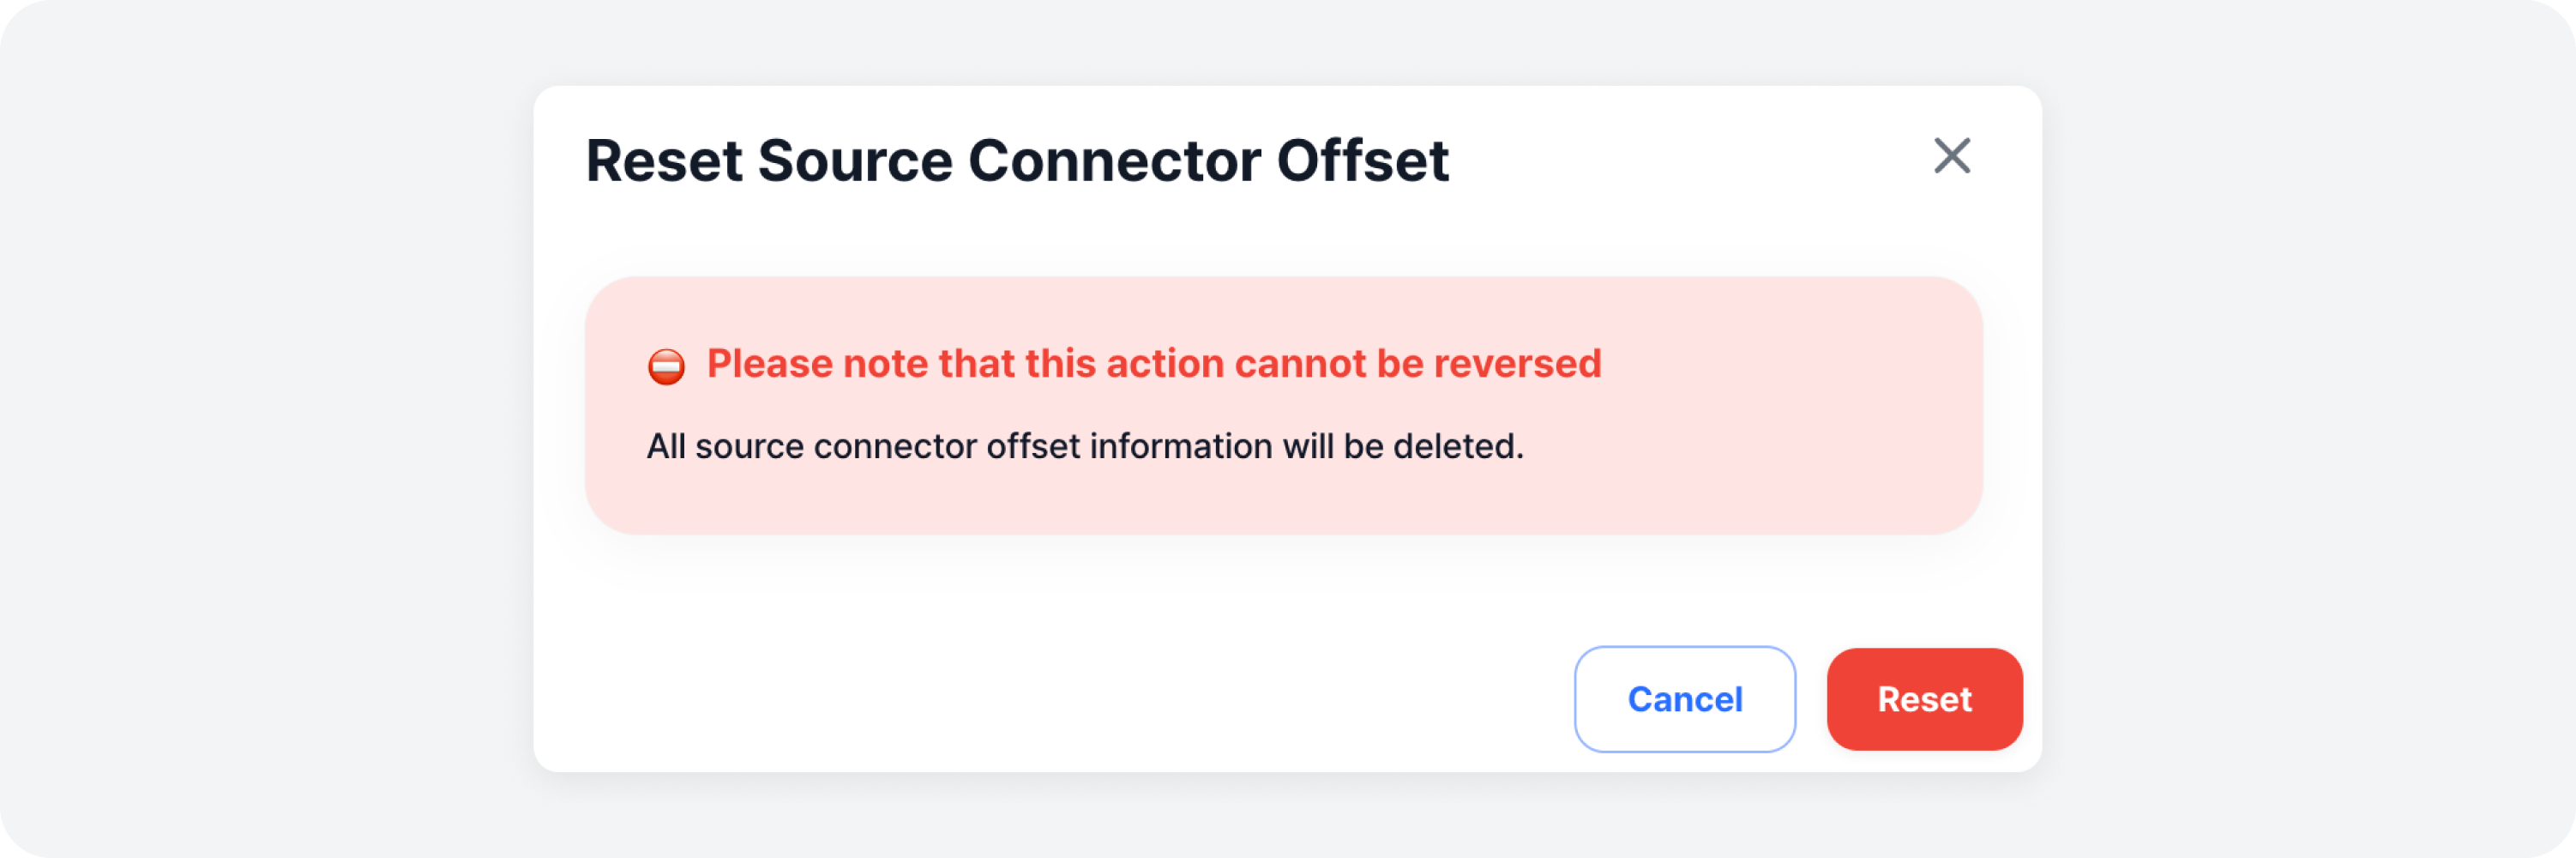
Task: Click the text about offset information being deleted
Action: coord(1086,446)
